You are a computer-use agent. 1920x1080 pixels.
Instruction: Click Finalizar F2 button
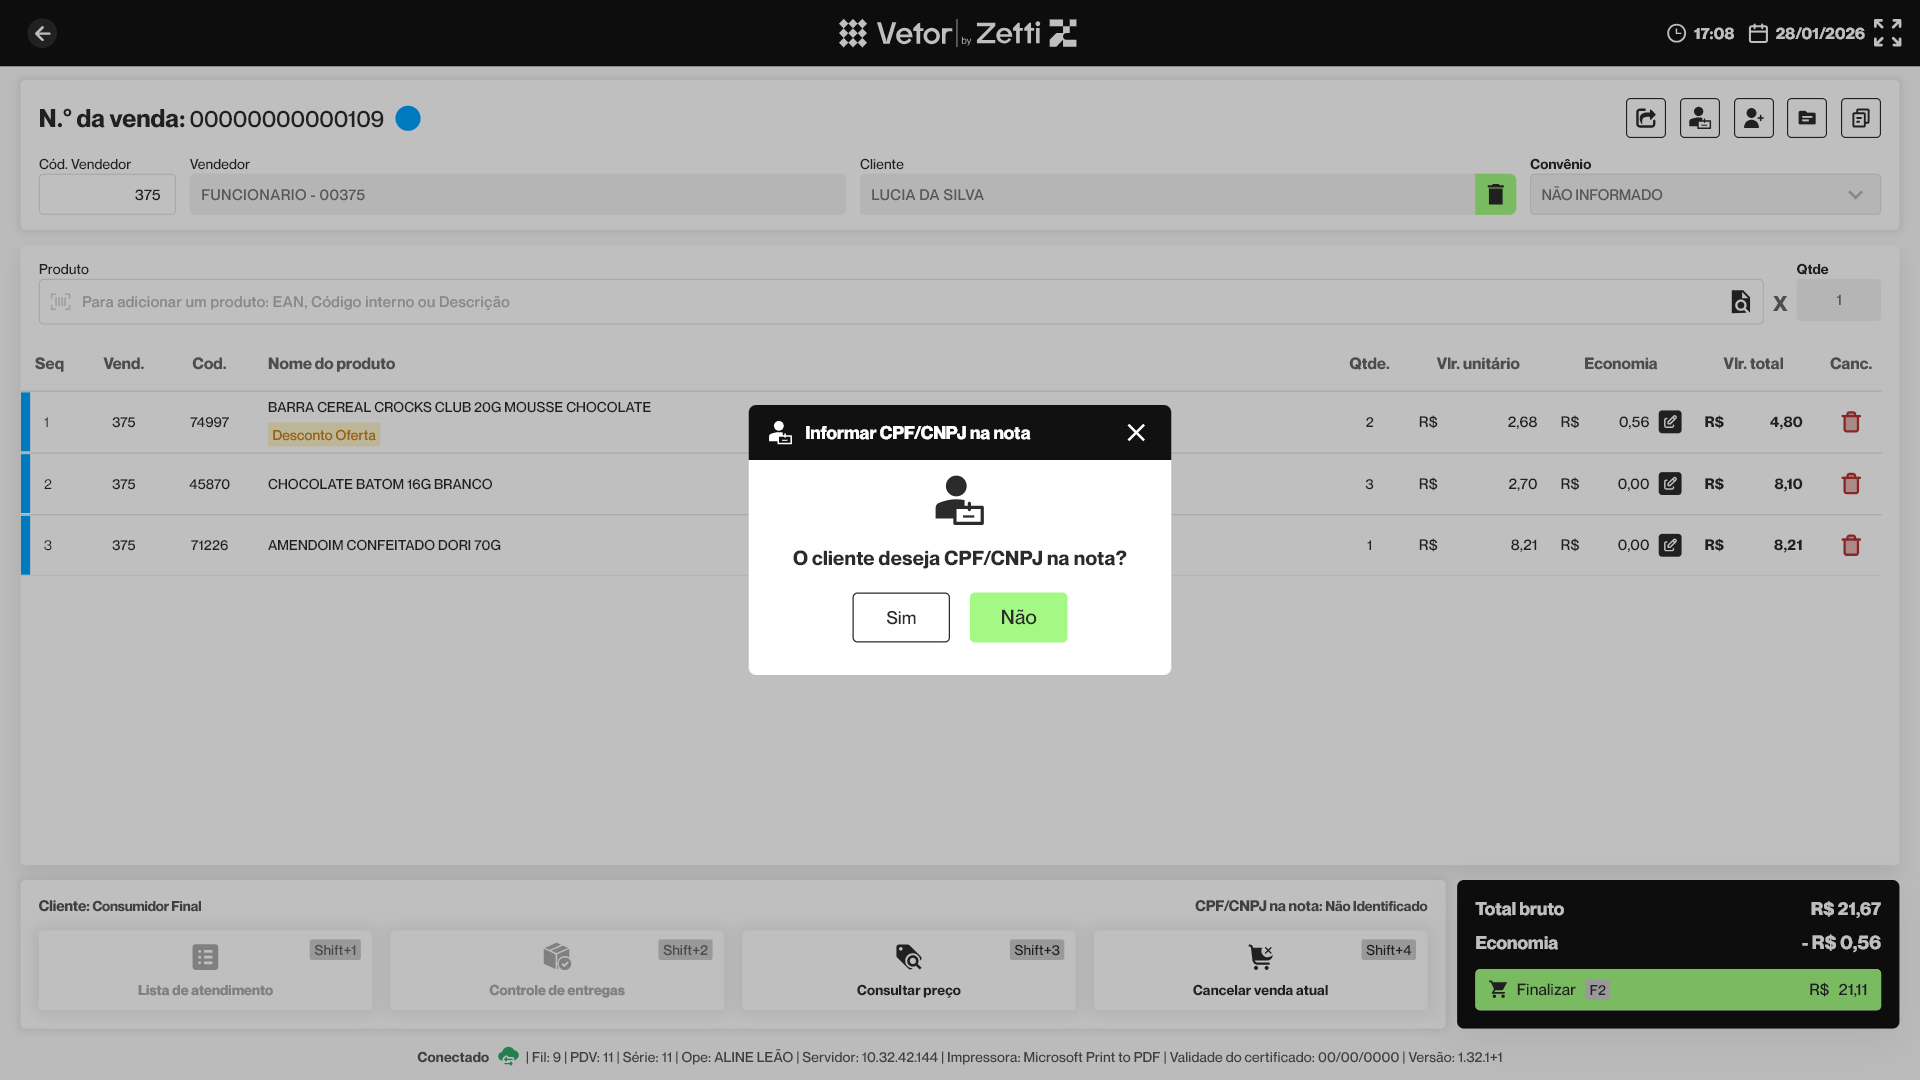point(1677,989)
